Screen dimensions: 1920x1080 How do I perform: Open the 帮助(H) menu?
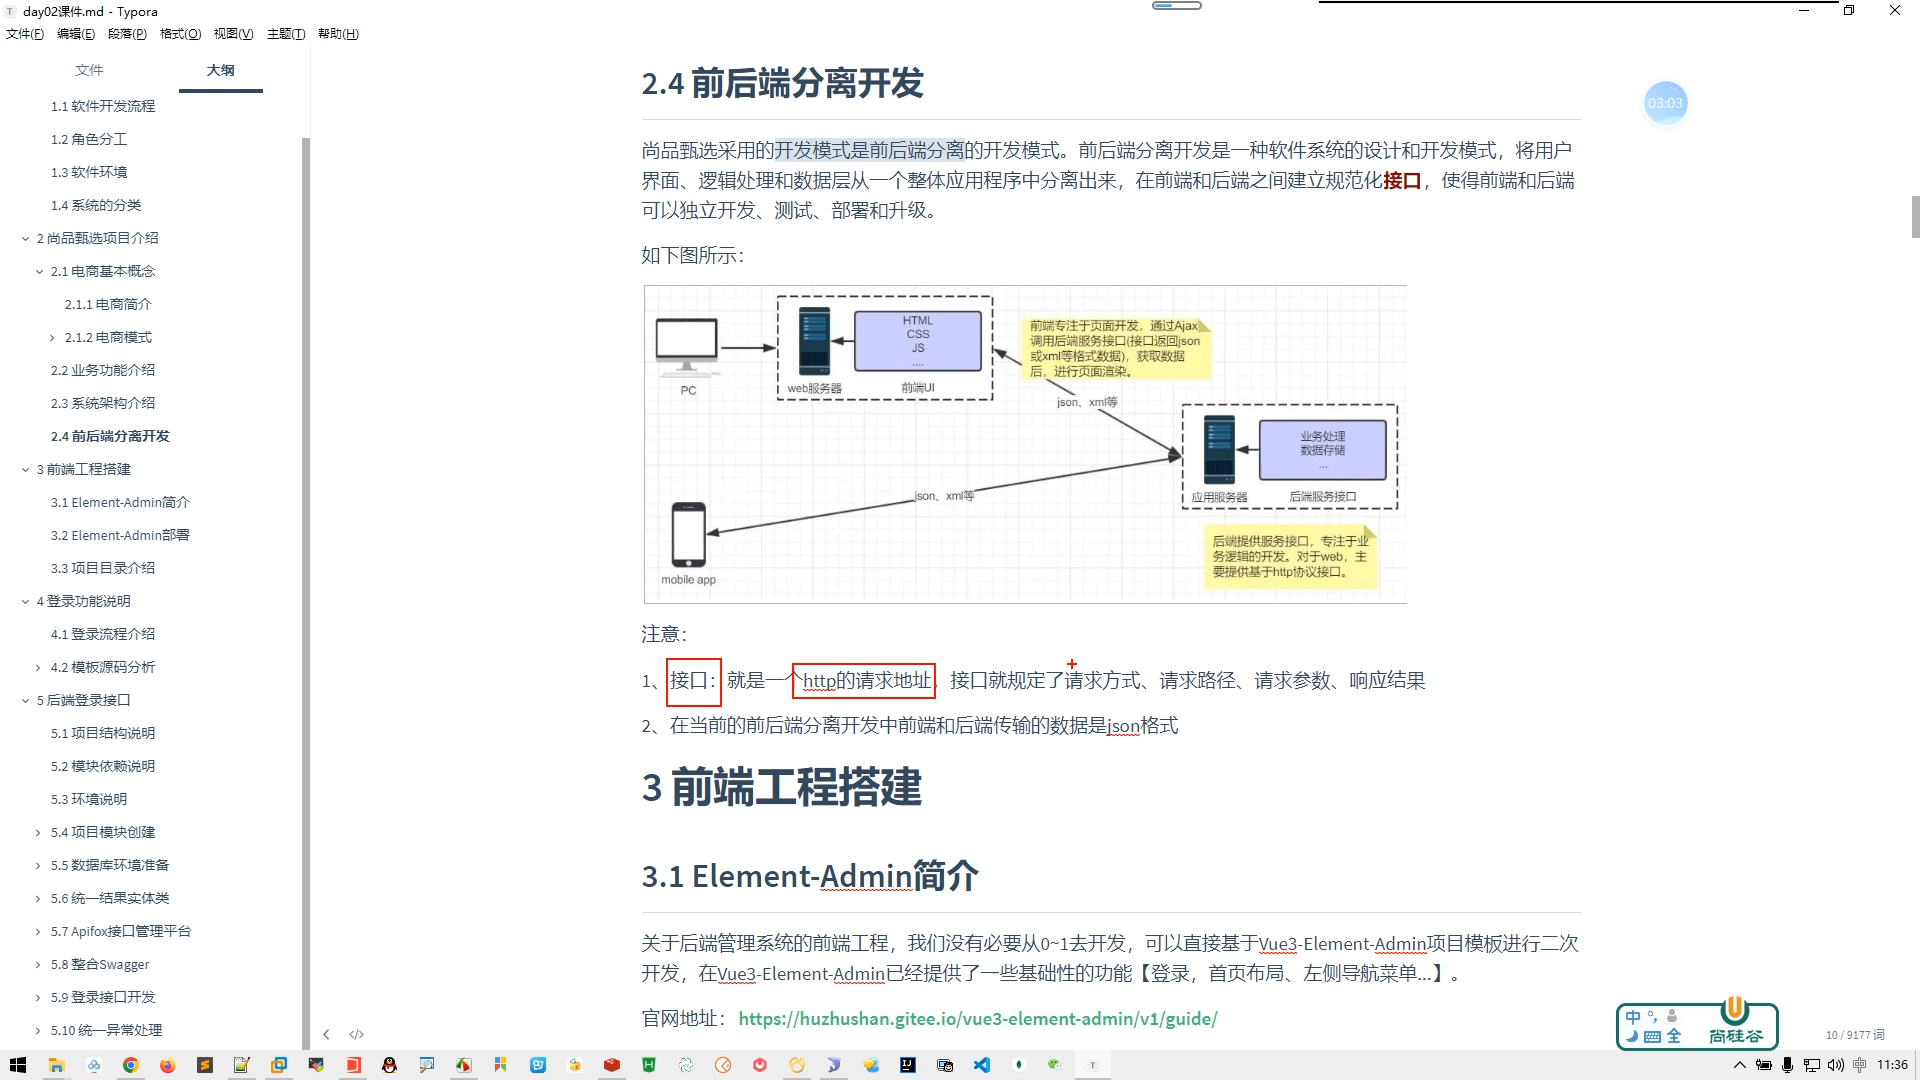tap(338, 34)
